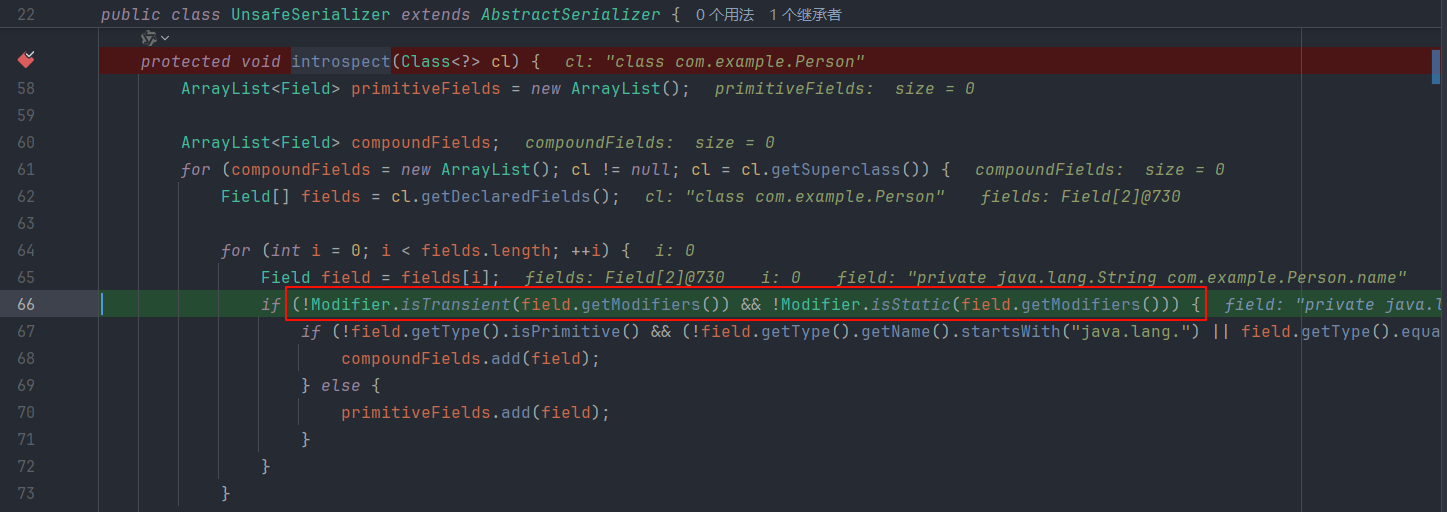Click the compoundFields.add(field) statement
This screenshot has width=1447, height=512.
[471, 358]
